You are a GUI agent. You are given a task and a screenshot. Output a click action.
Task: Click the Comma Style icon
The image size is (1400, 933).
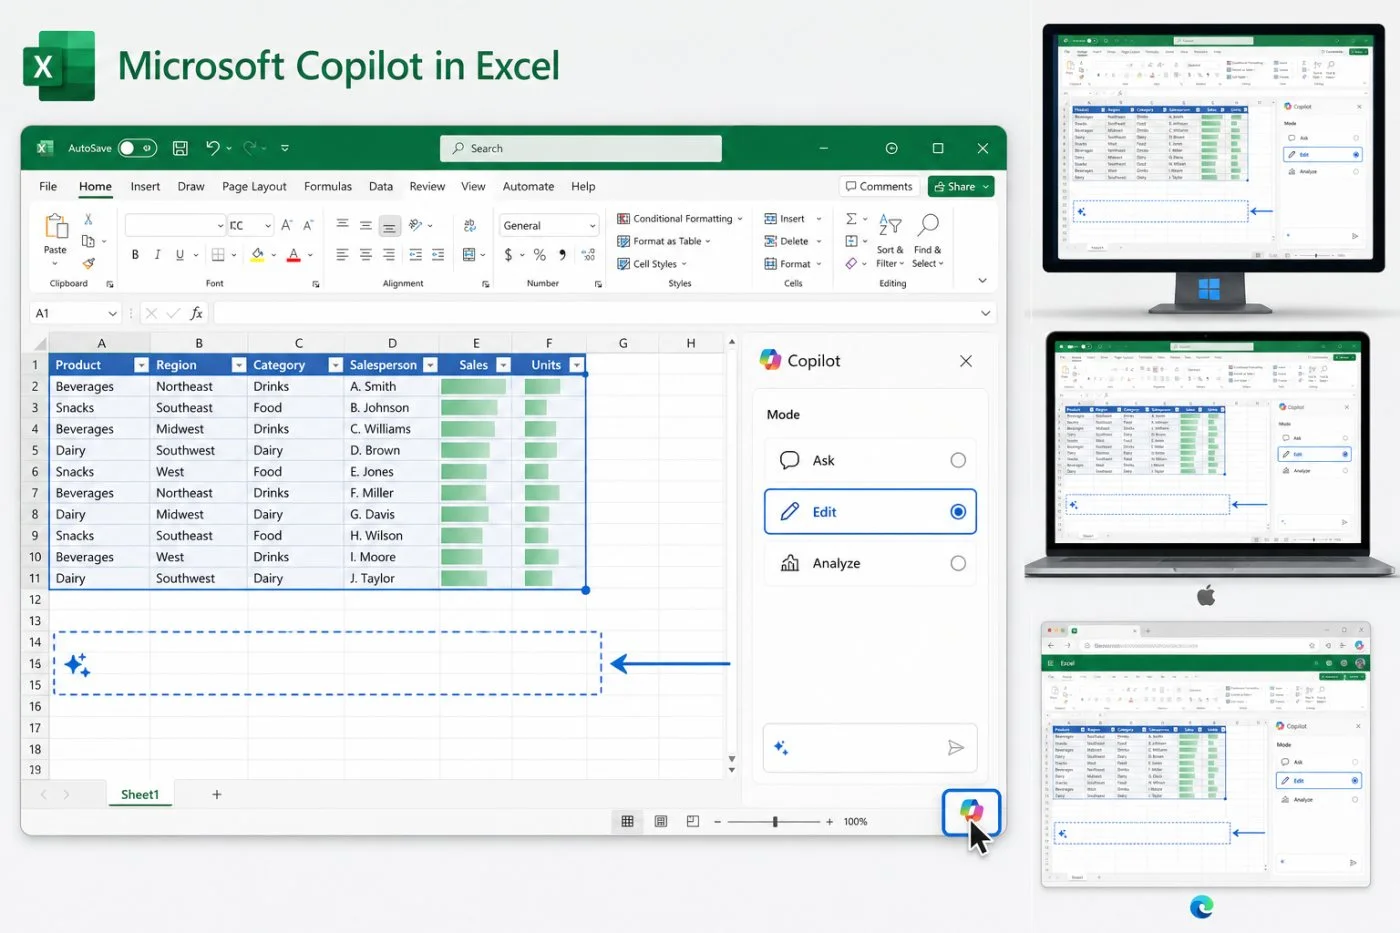coord(563,255)
